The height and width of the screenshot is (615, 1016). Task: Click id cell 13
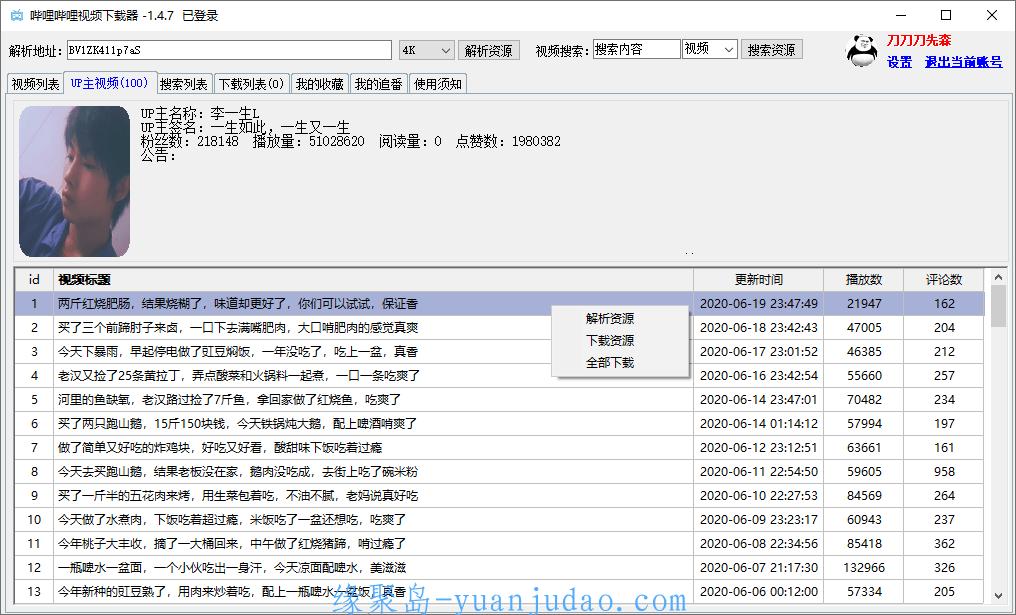point(34,591)
